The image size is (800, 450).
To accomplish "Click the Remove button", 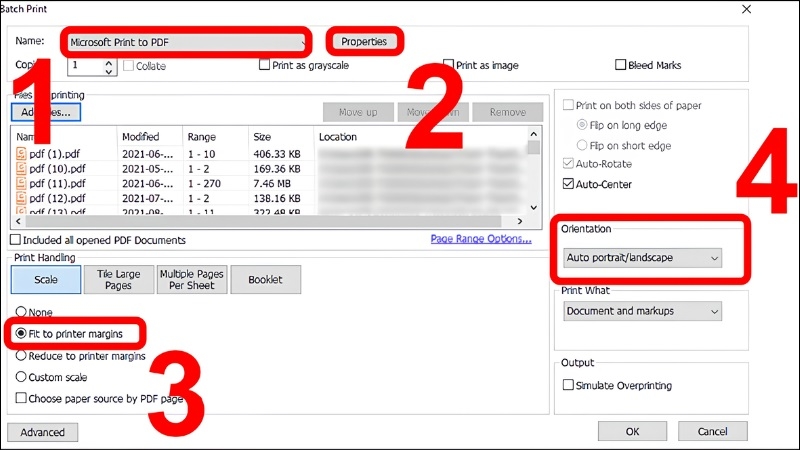I will pos(508,112).
